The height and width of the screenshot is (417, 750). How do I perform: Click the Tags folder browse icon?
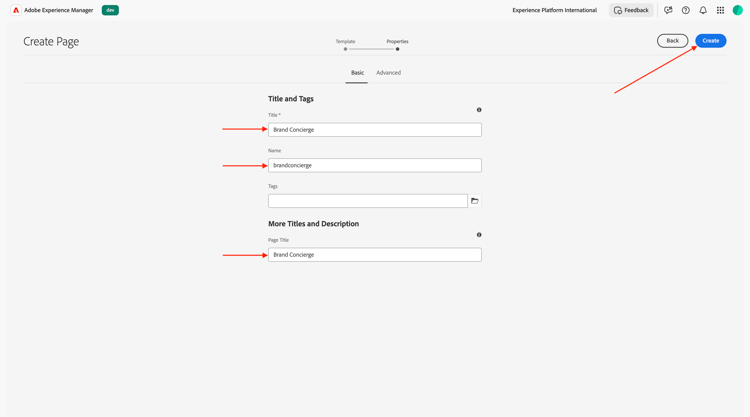tap(474, 201)
